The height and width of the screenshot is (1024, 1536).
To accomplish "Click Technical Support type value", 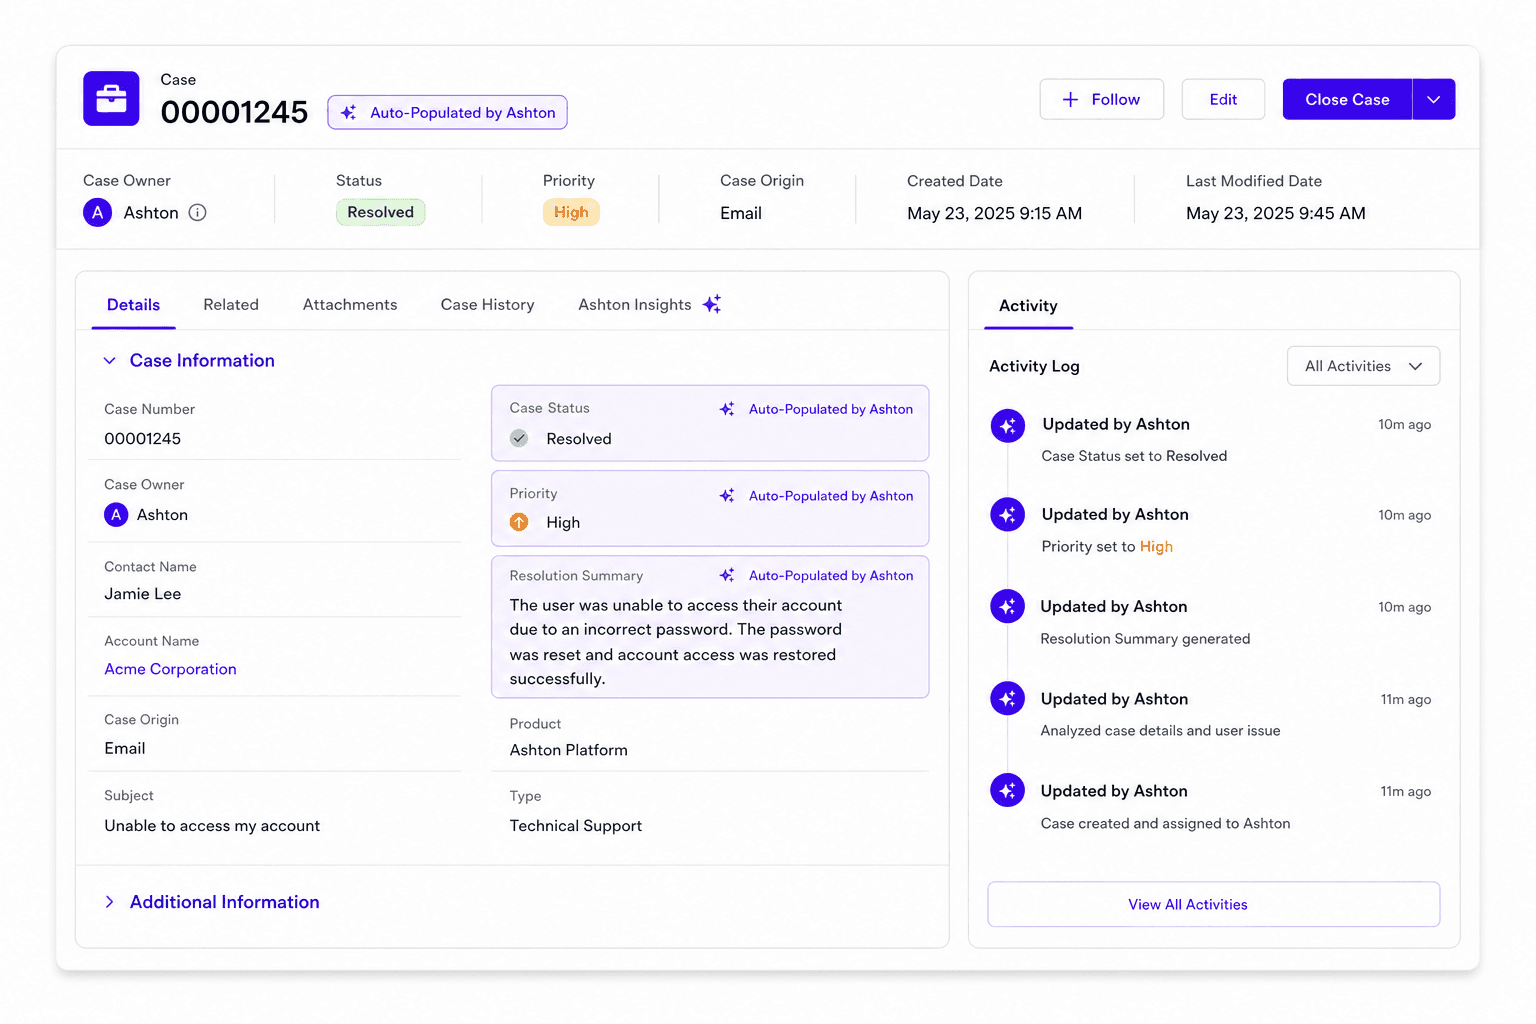I will tap(575, 825).
